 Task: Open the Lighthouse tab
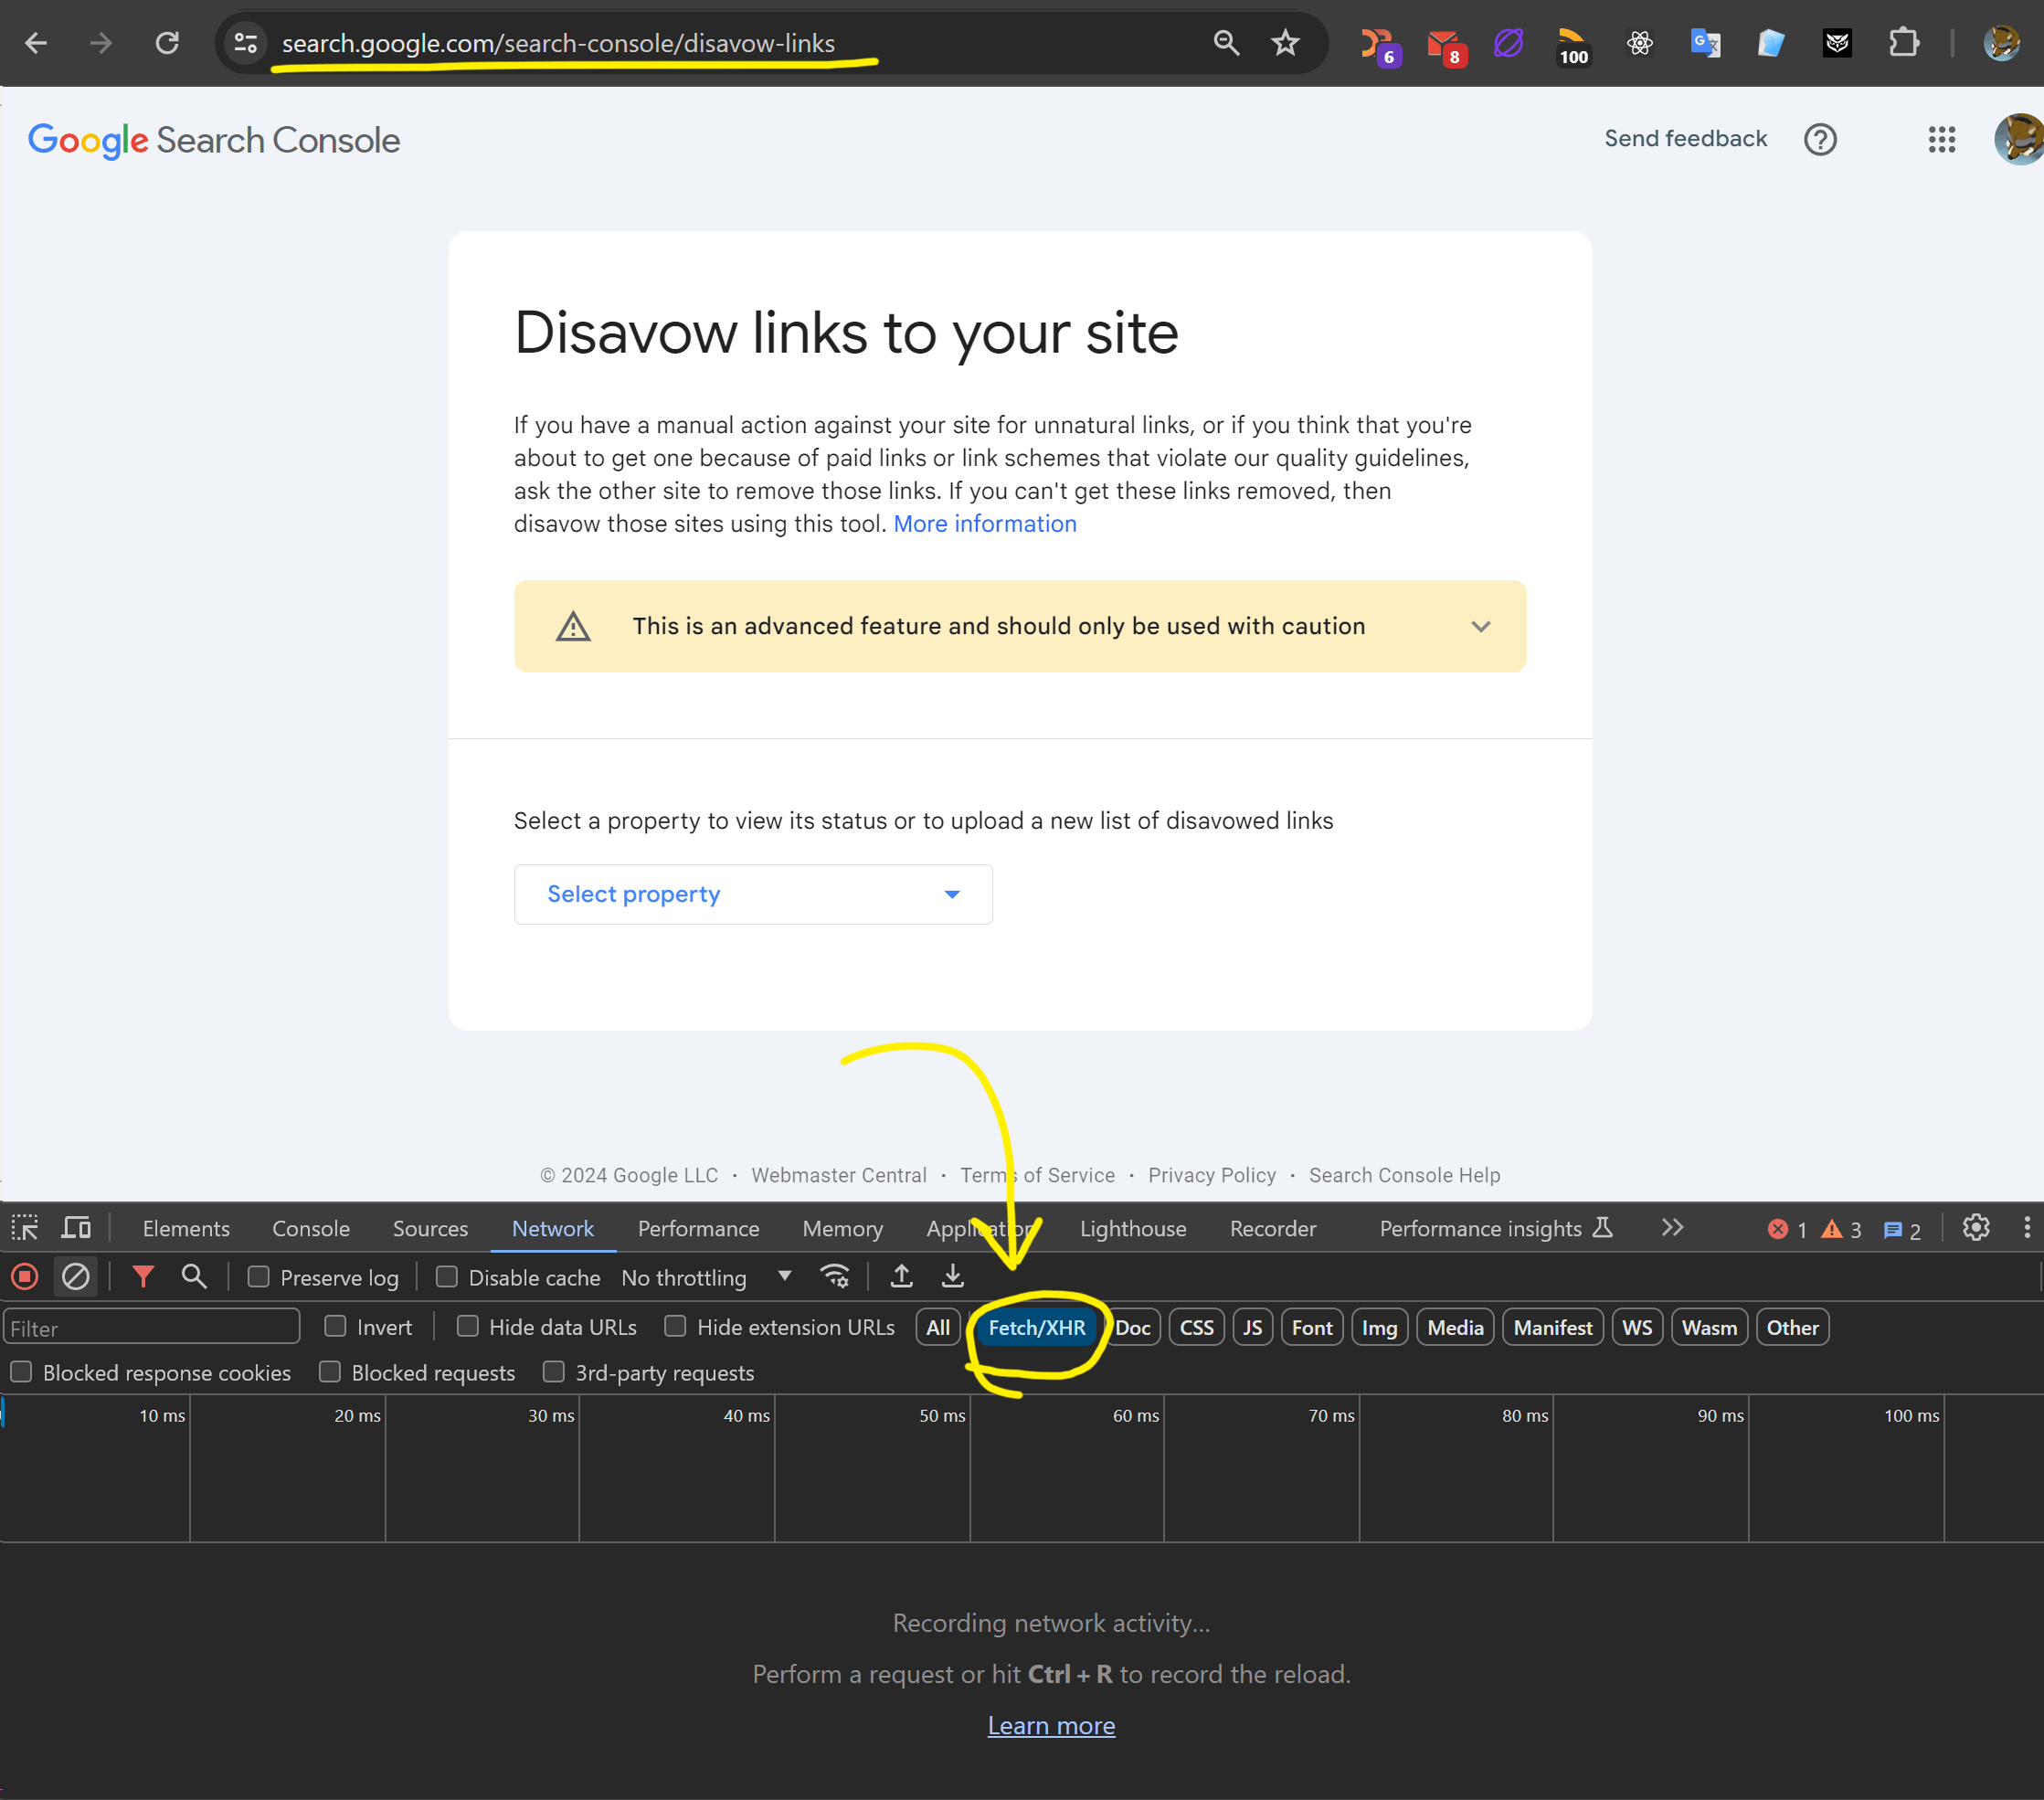click(1132, 1229)
